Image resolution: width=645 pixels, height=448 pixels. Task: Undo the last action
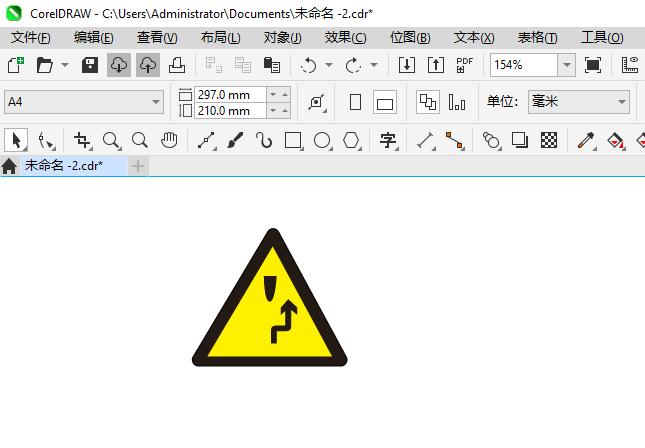pyautogui.click(x=309, y=65)
